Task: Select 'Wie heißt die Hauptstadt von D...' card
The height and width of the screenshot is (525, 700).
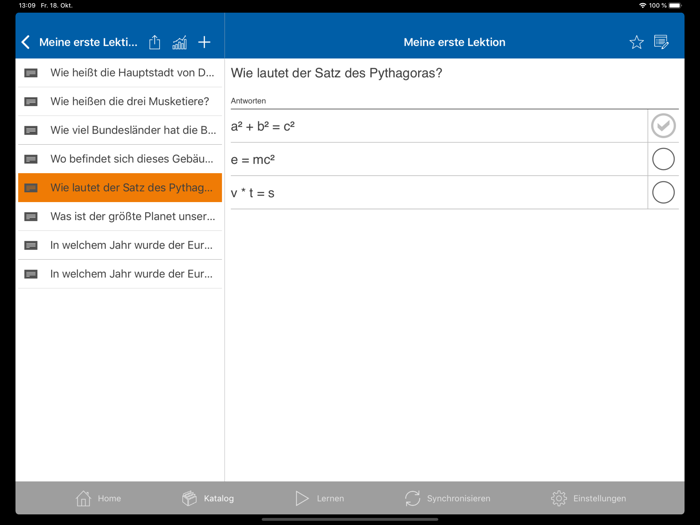Action: pyautogui.click(x=120, y=73)
